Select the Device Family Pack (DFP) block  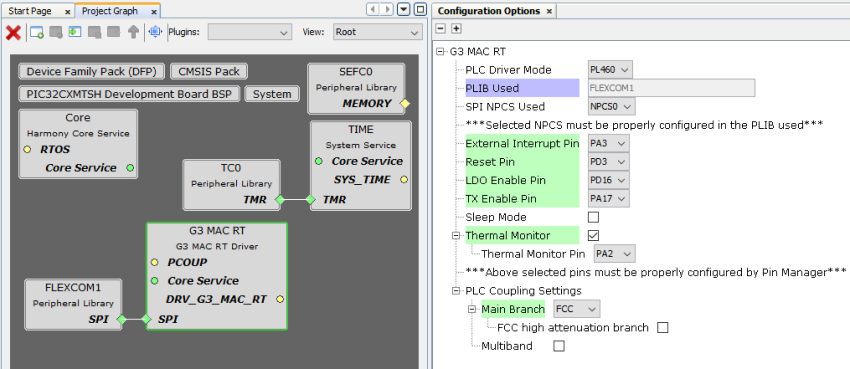pos(92,72)
